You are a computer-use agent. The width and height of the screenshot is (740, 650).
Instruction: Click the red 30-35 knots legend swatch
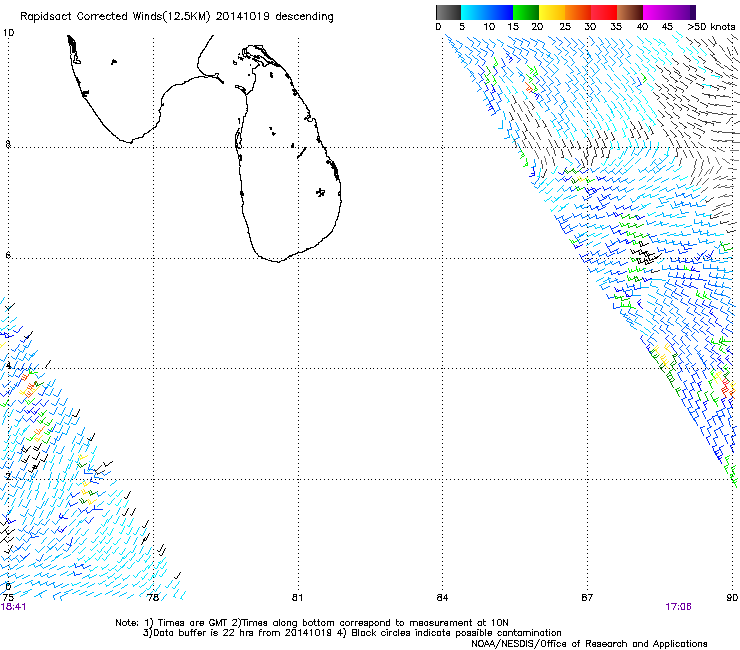[604, 12]
